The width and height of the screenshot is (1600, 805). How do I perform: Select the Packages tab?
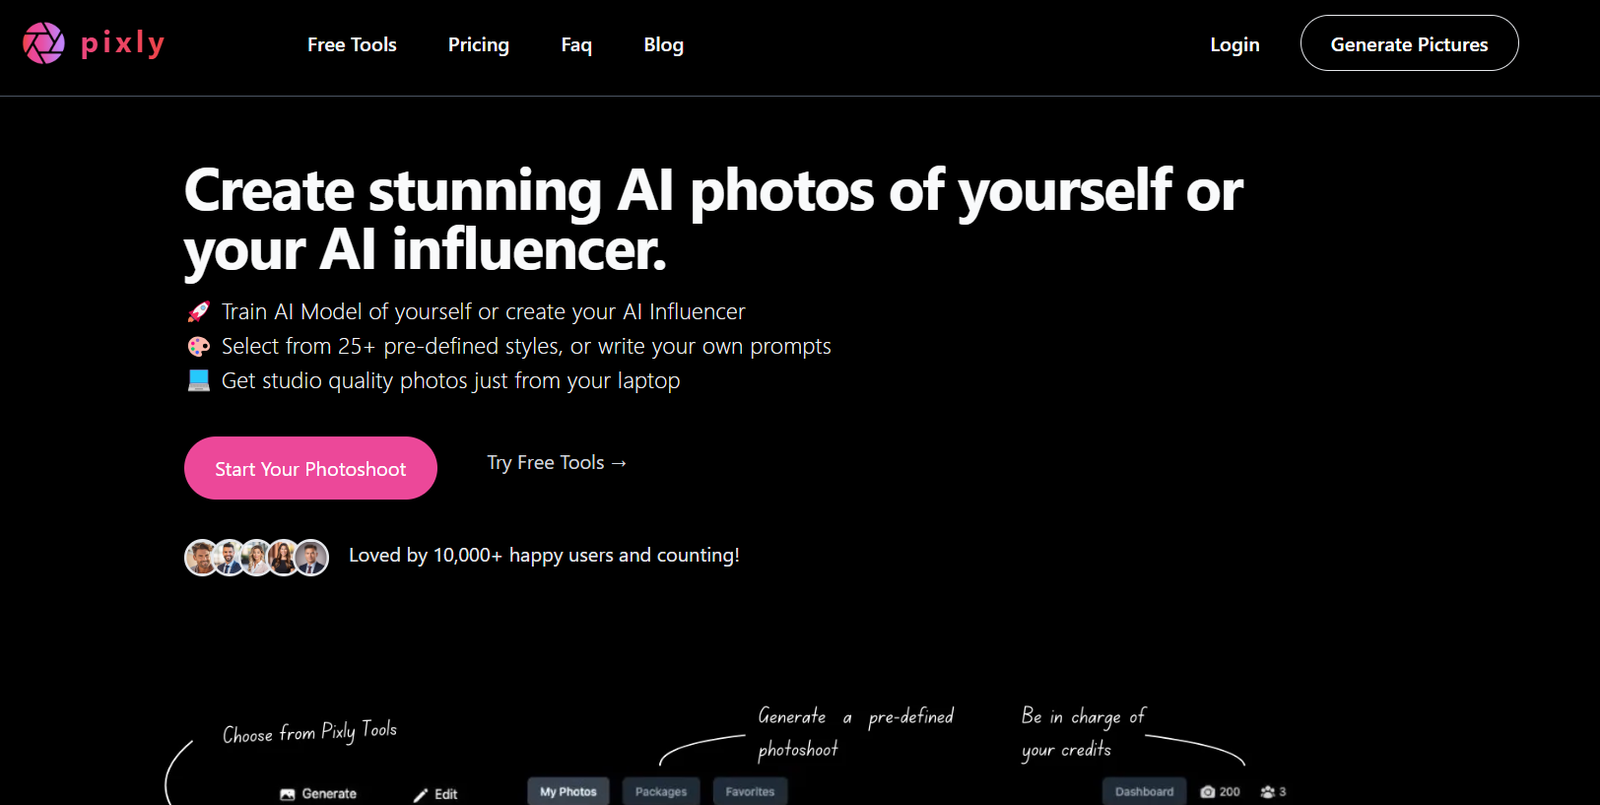(661, 792)
